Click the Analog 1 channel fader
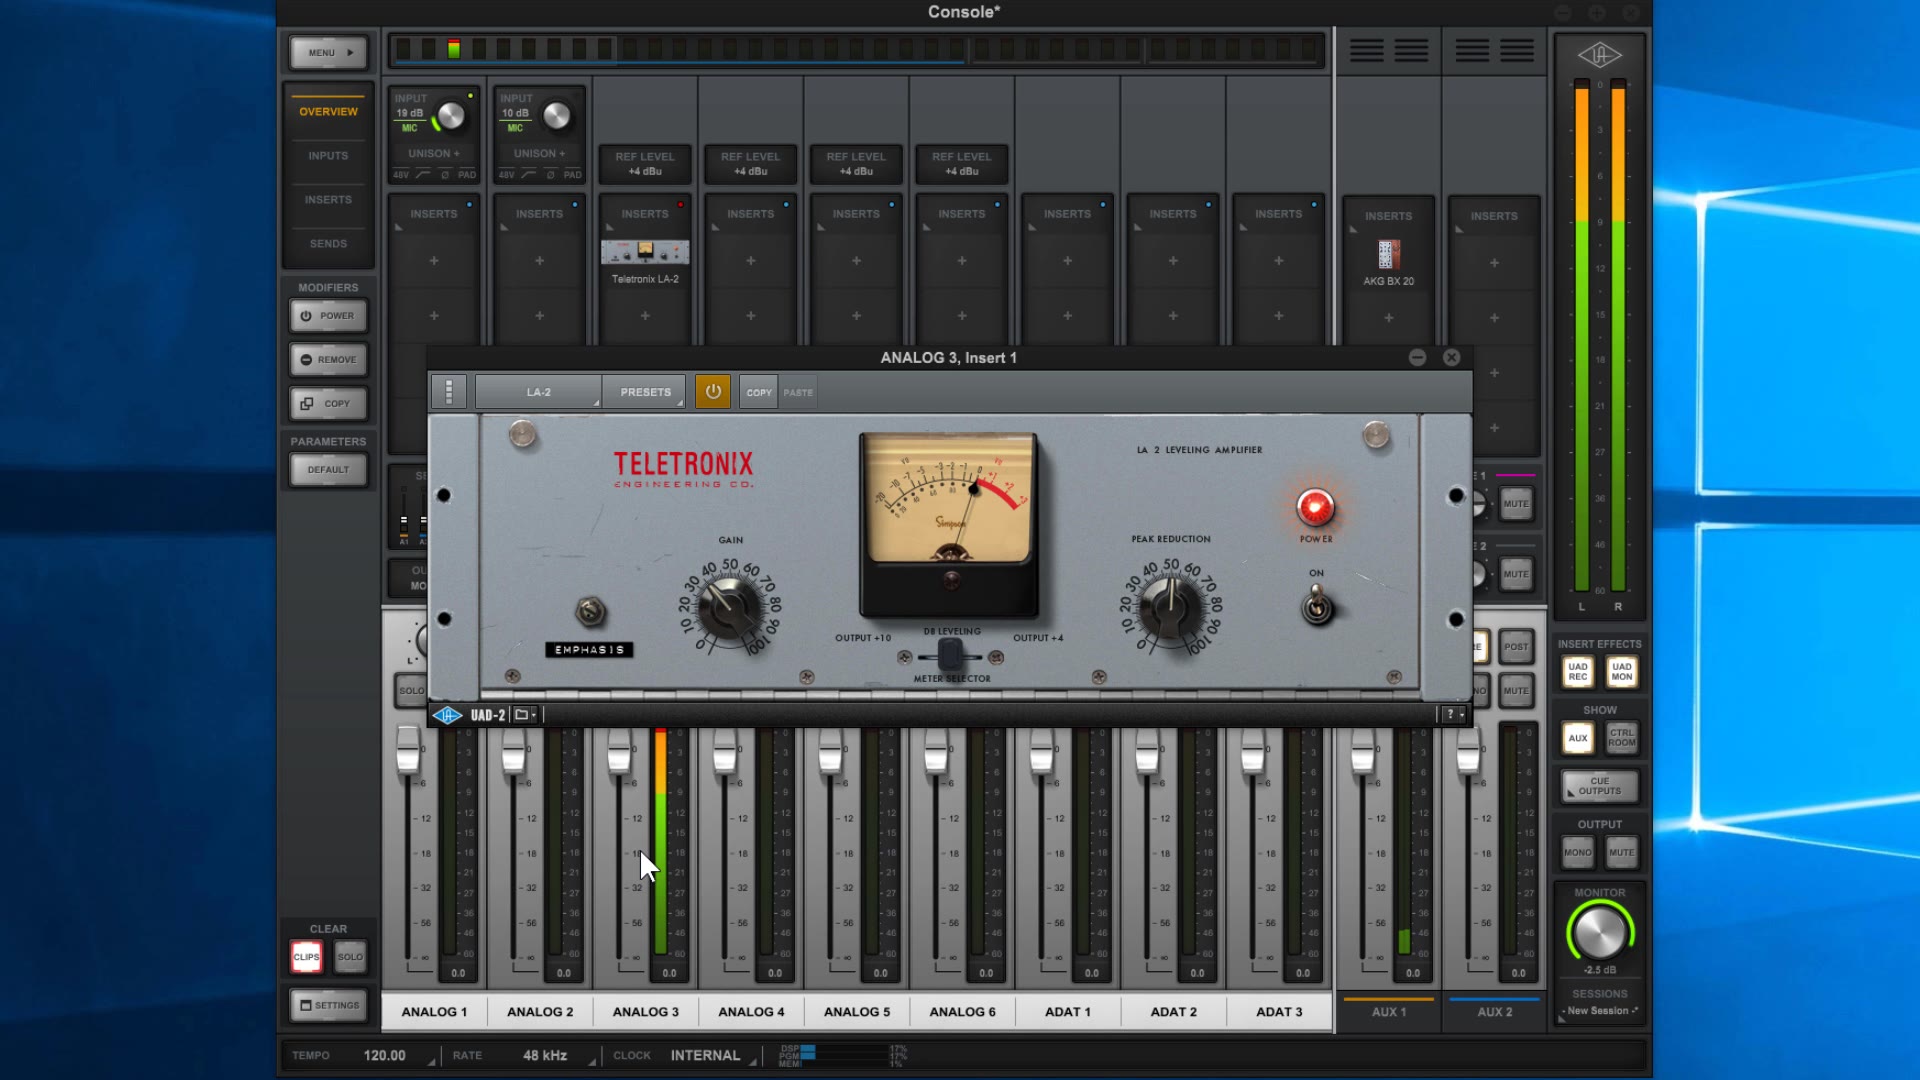The height and width of the screenshot is (1080, 1920). pos(408,752)
